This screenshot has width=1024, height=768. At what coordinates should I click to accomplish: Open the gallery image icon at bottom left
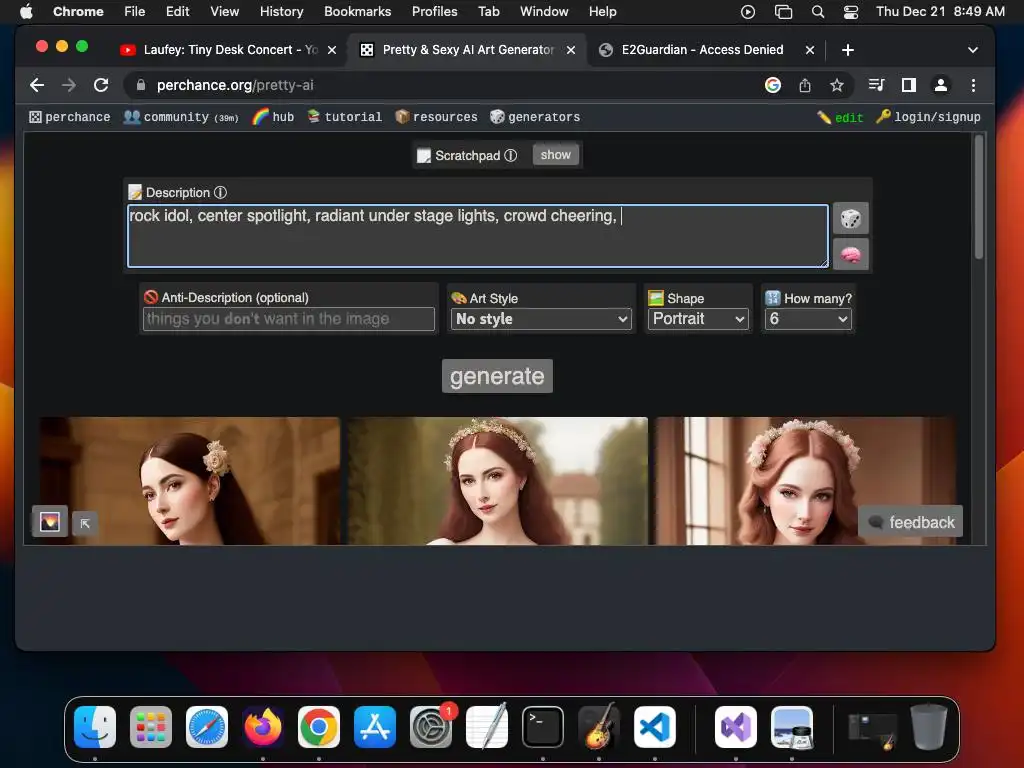(x=50, y=522)
